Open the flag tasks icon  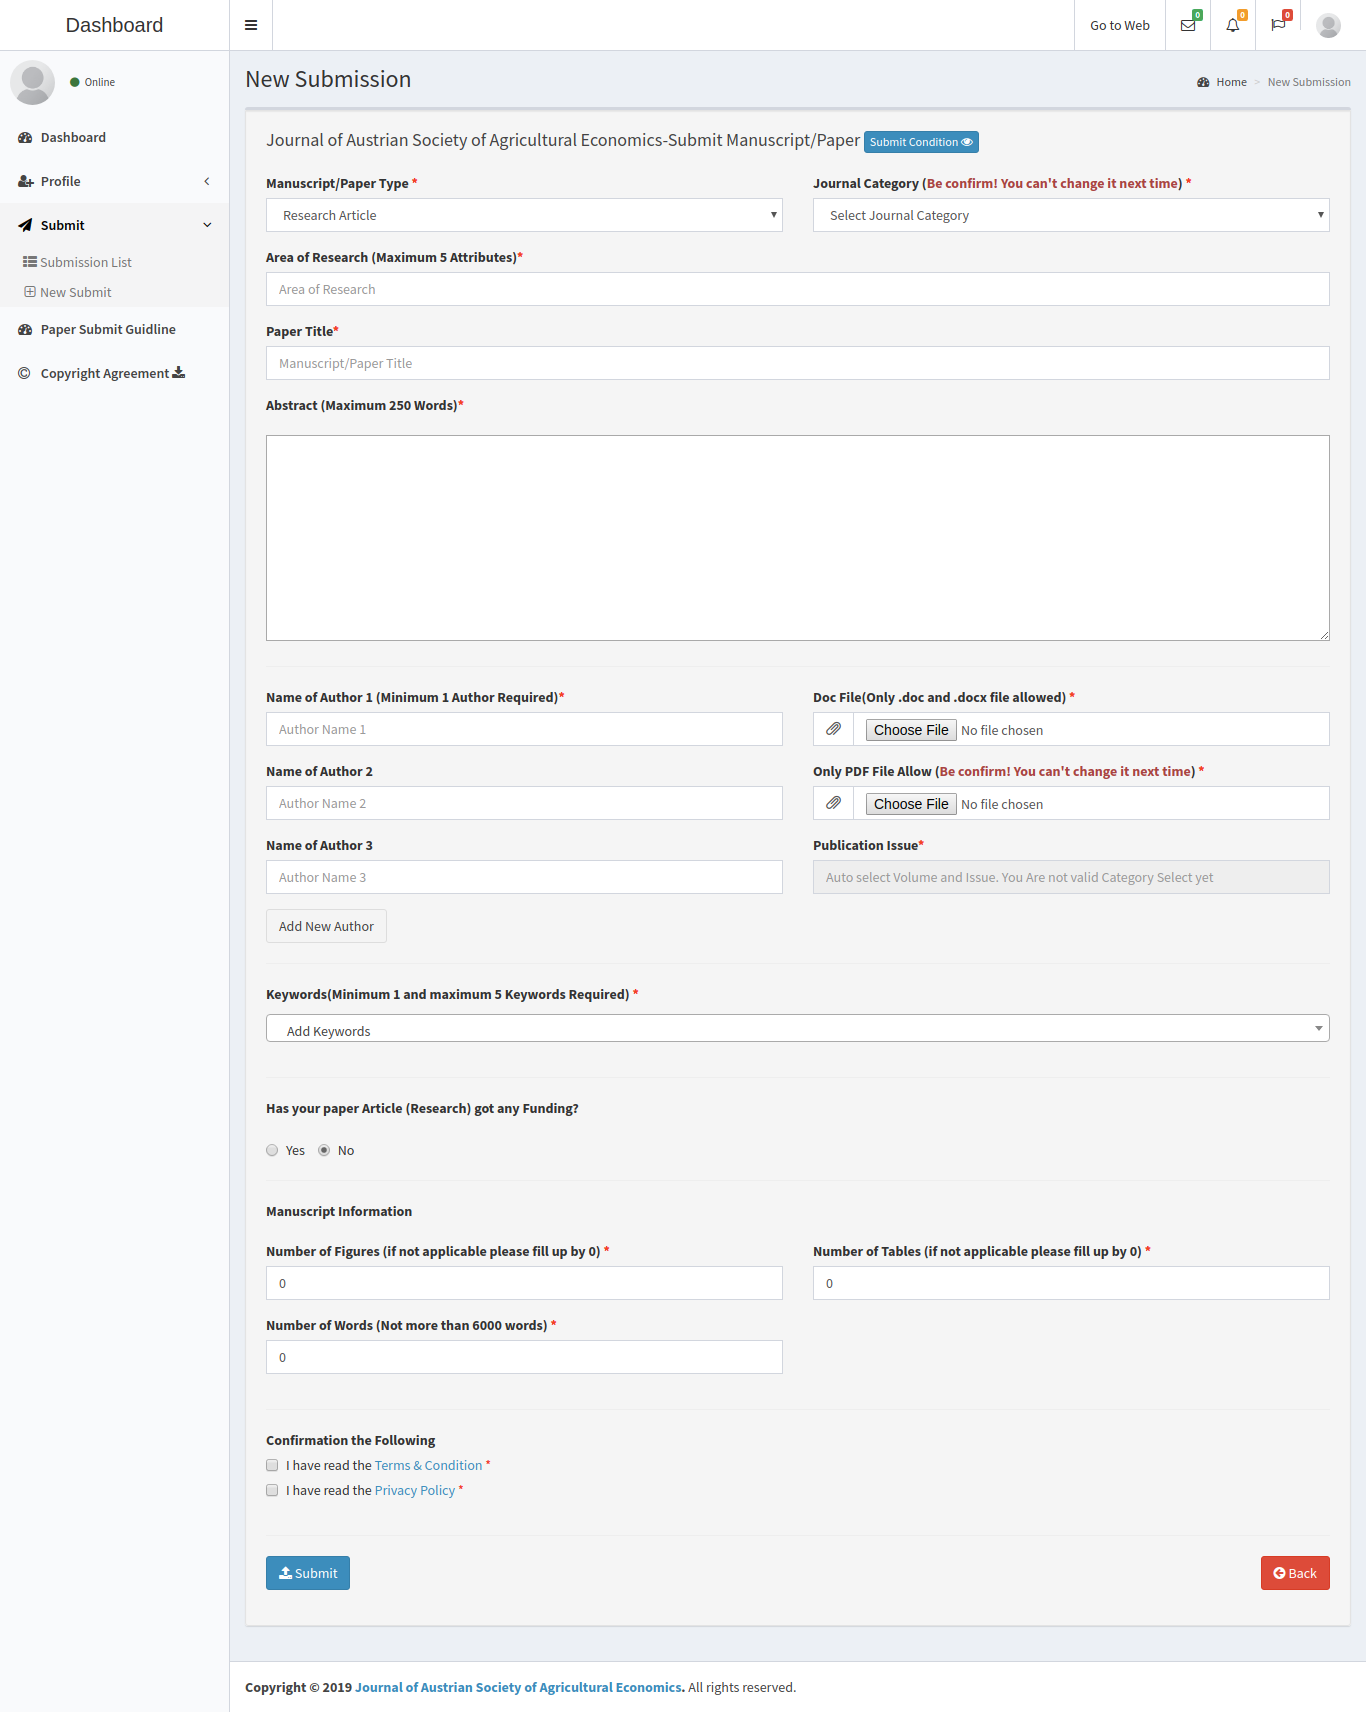pos(1278,25)
